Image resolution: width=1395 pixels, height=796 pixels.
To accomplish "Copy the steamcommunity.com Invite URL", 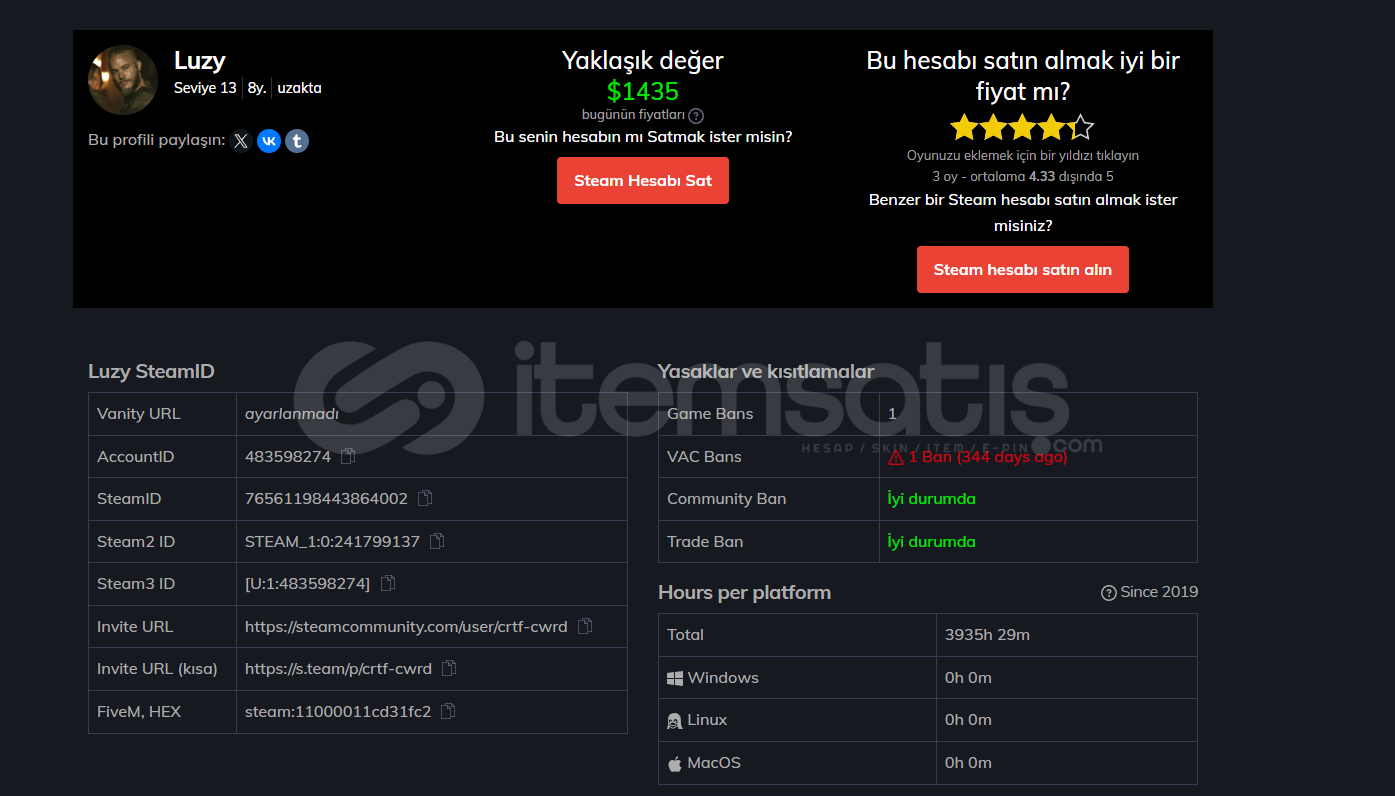I will point(585,626).
